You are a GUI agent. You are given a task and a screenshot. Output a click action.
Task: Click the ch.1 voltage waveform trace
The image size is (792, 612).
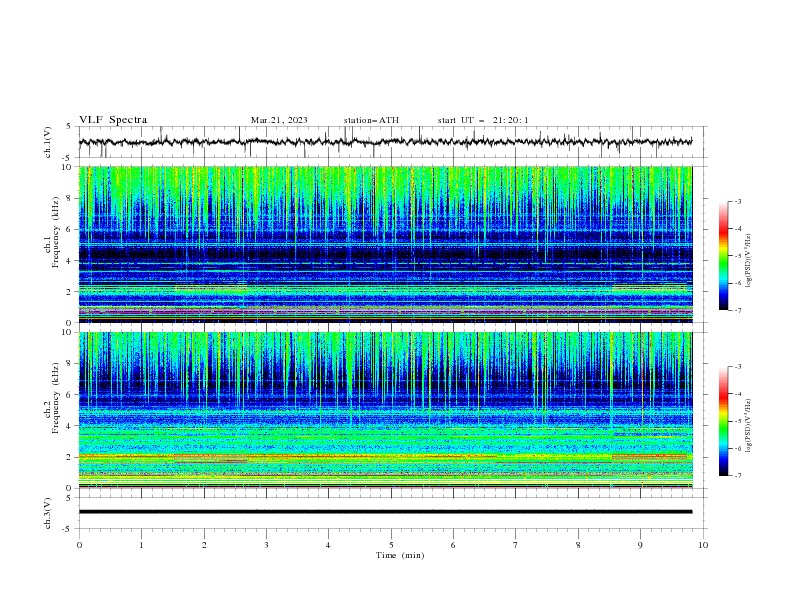tap(385, 142)
